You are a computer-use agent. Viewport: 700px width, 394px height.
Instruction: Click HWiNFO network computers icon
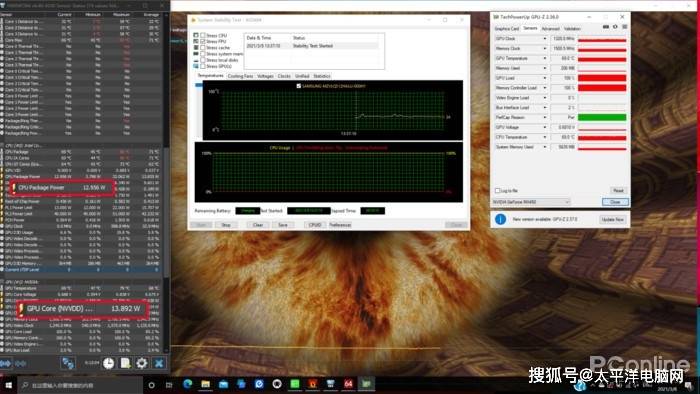[68, 363]
